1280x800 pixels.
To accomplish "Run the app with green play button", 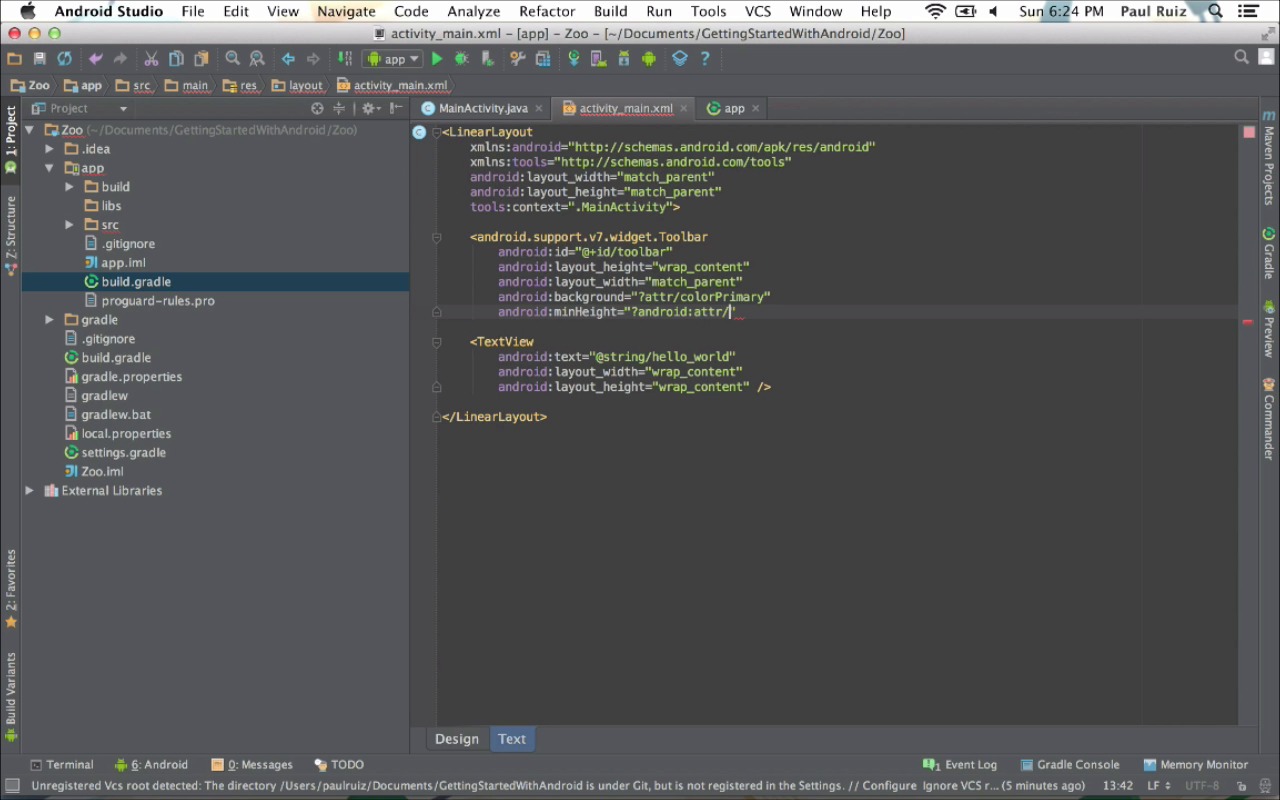I will click(x=437, y=59).
